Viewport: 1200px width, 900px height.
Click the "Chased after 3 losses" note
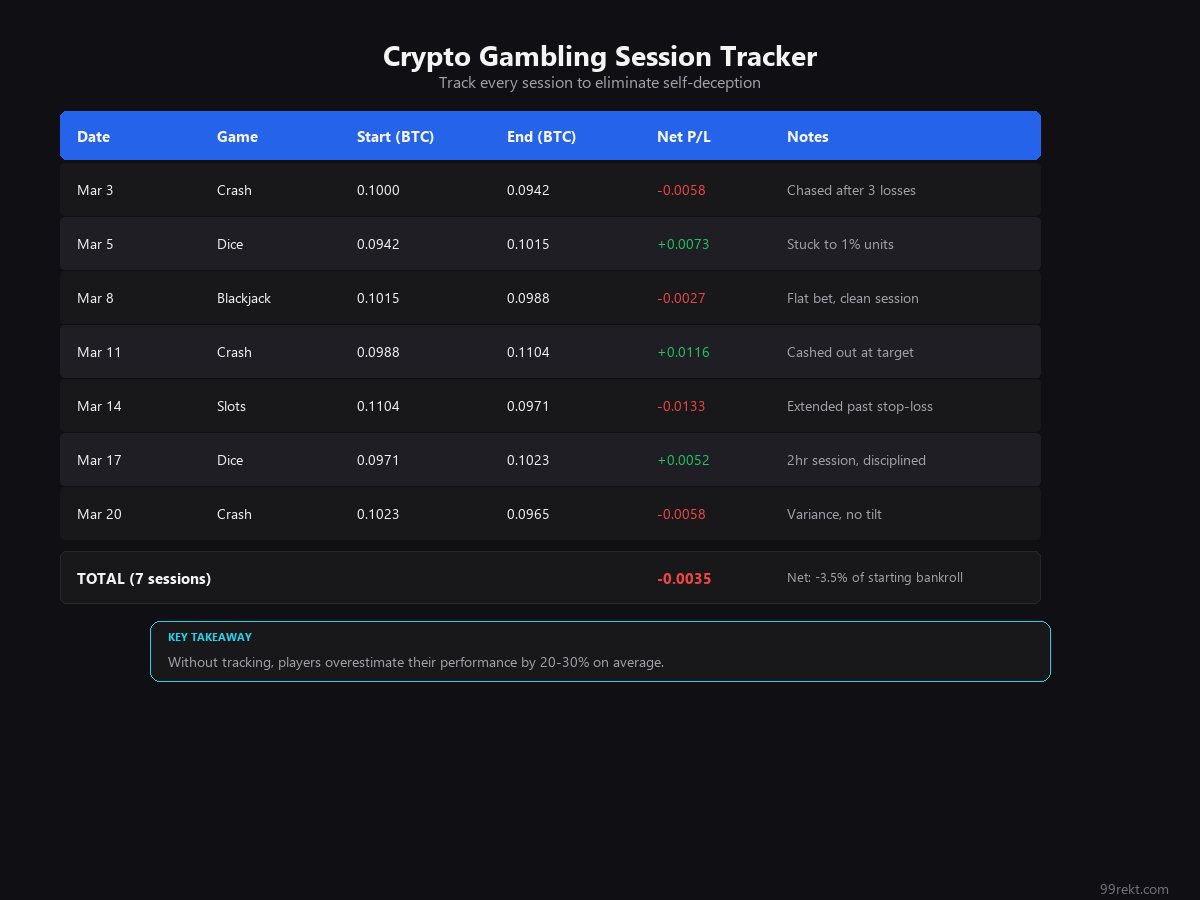click(x=851, y=190)
